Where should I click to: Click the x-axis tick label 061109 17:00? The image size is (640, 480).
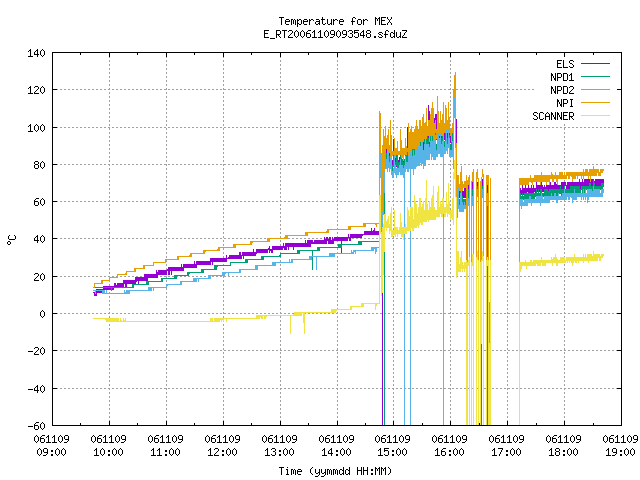tap(507, 446)
